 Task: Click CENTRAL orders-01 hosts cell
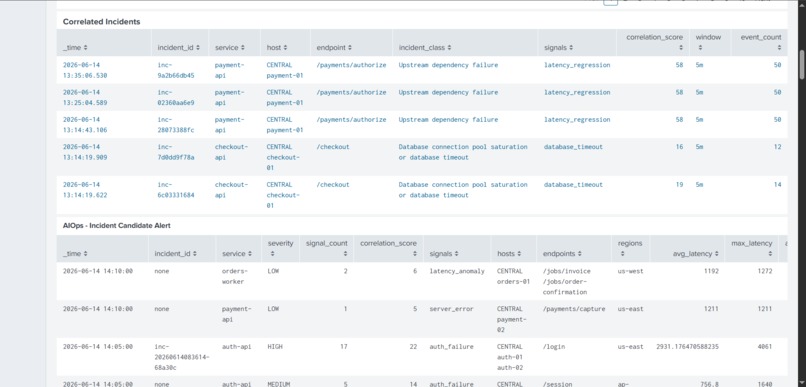coord(514,276)
